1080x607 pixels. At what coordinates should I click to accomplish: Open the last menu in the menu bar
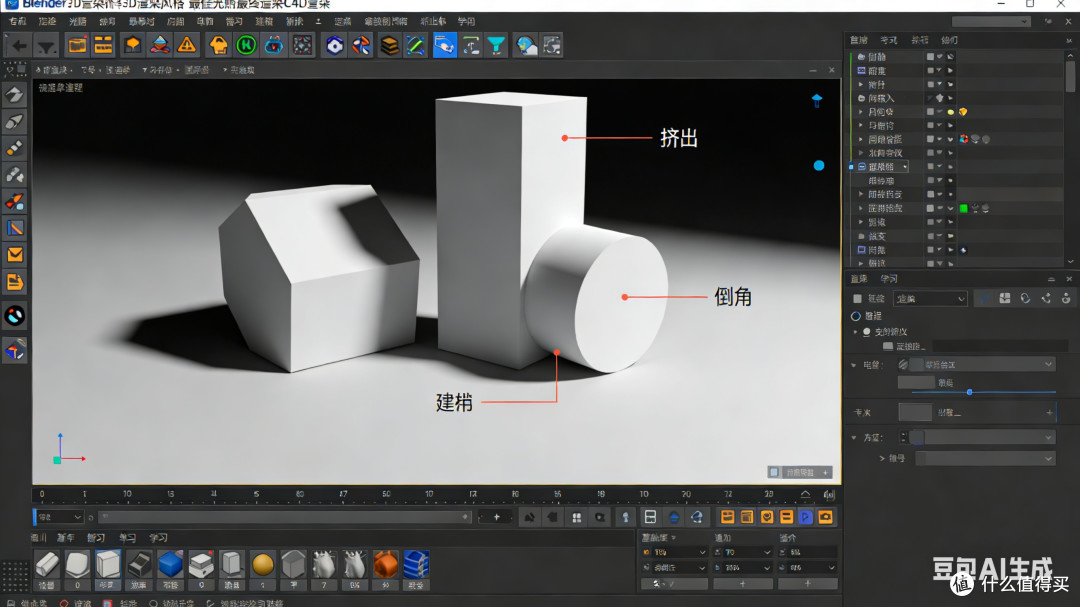pyautogui.click(x=466, y=21)
